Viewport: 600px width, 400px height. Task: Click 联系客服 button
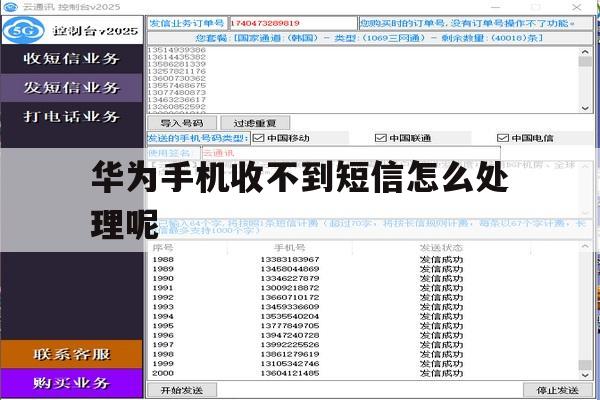pos(72,354)
